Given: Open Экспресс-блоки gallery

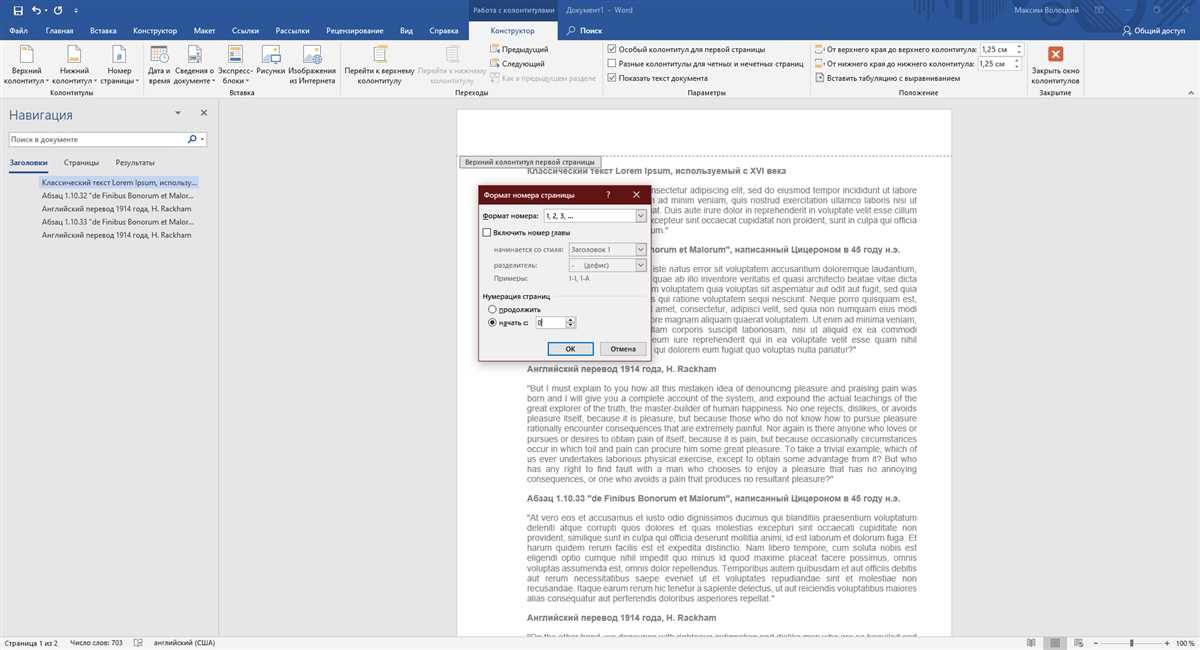Looking at the screenshot, I should 236,64.
